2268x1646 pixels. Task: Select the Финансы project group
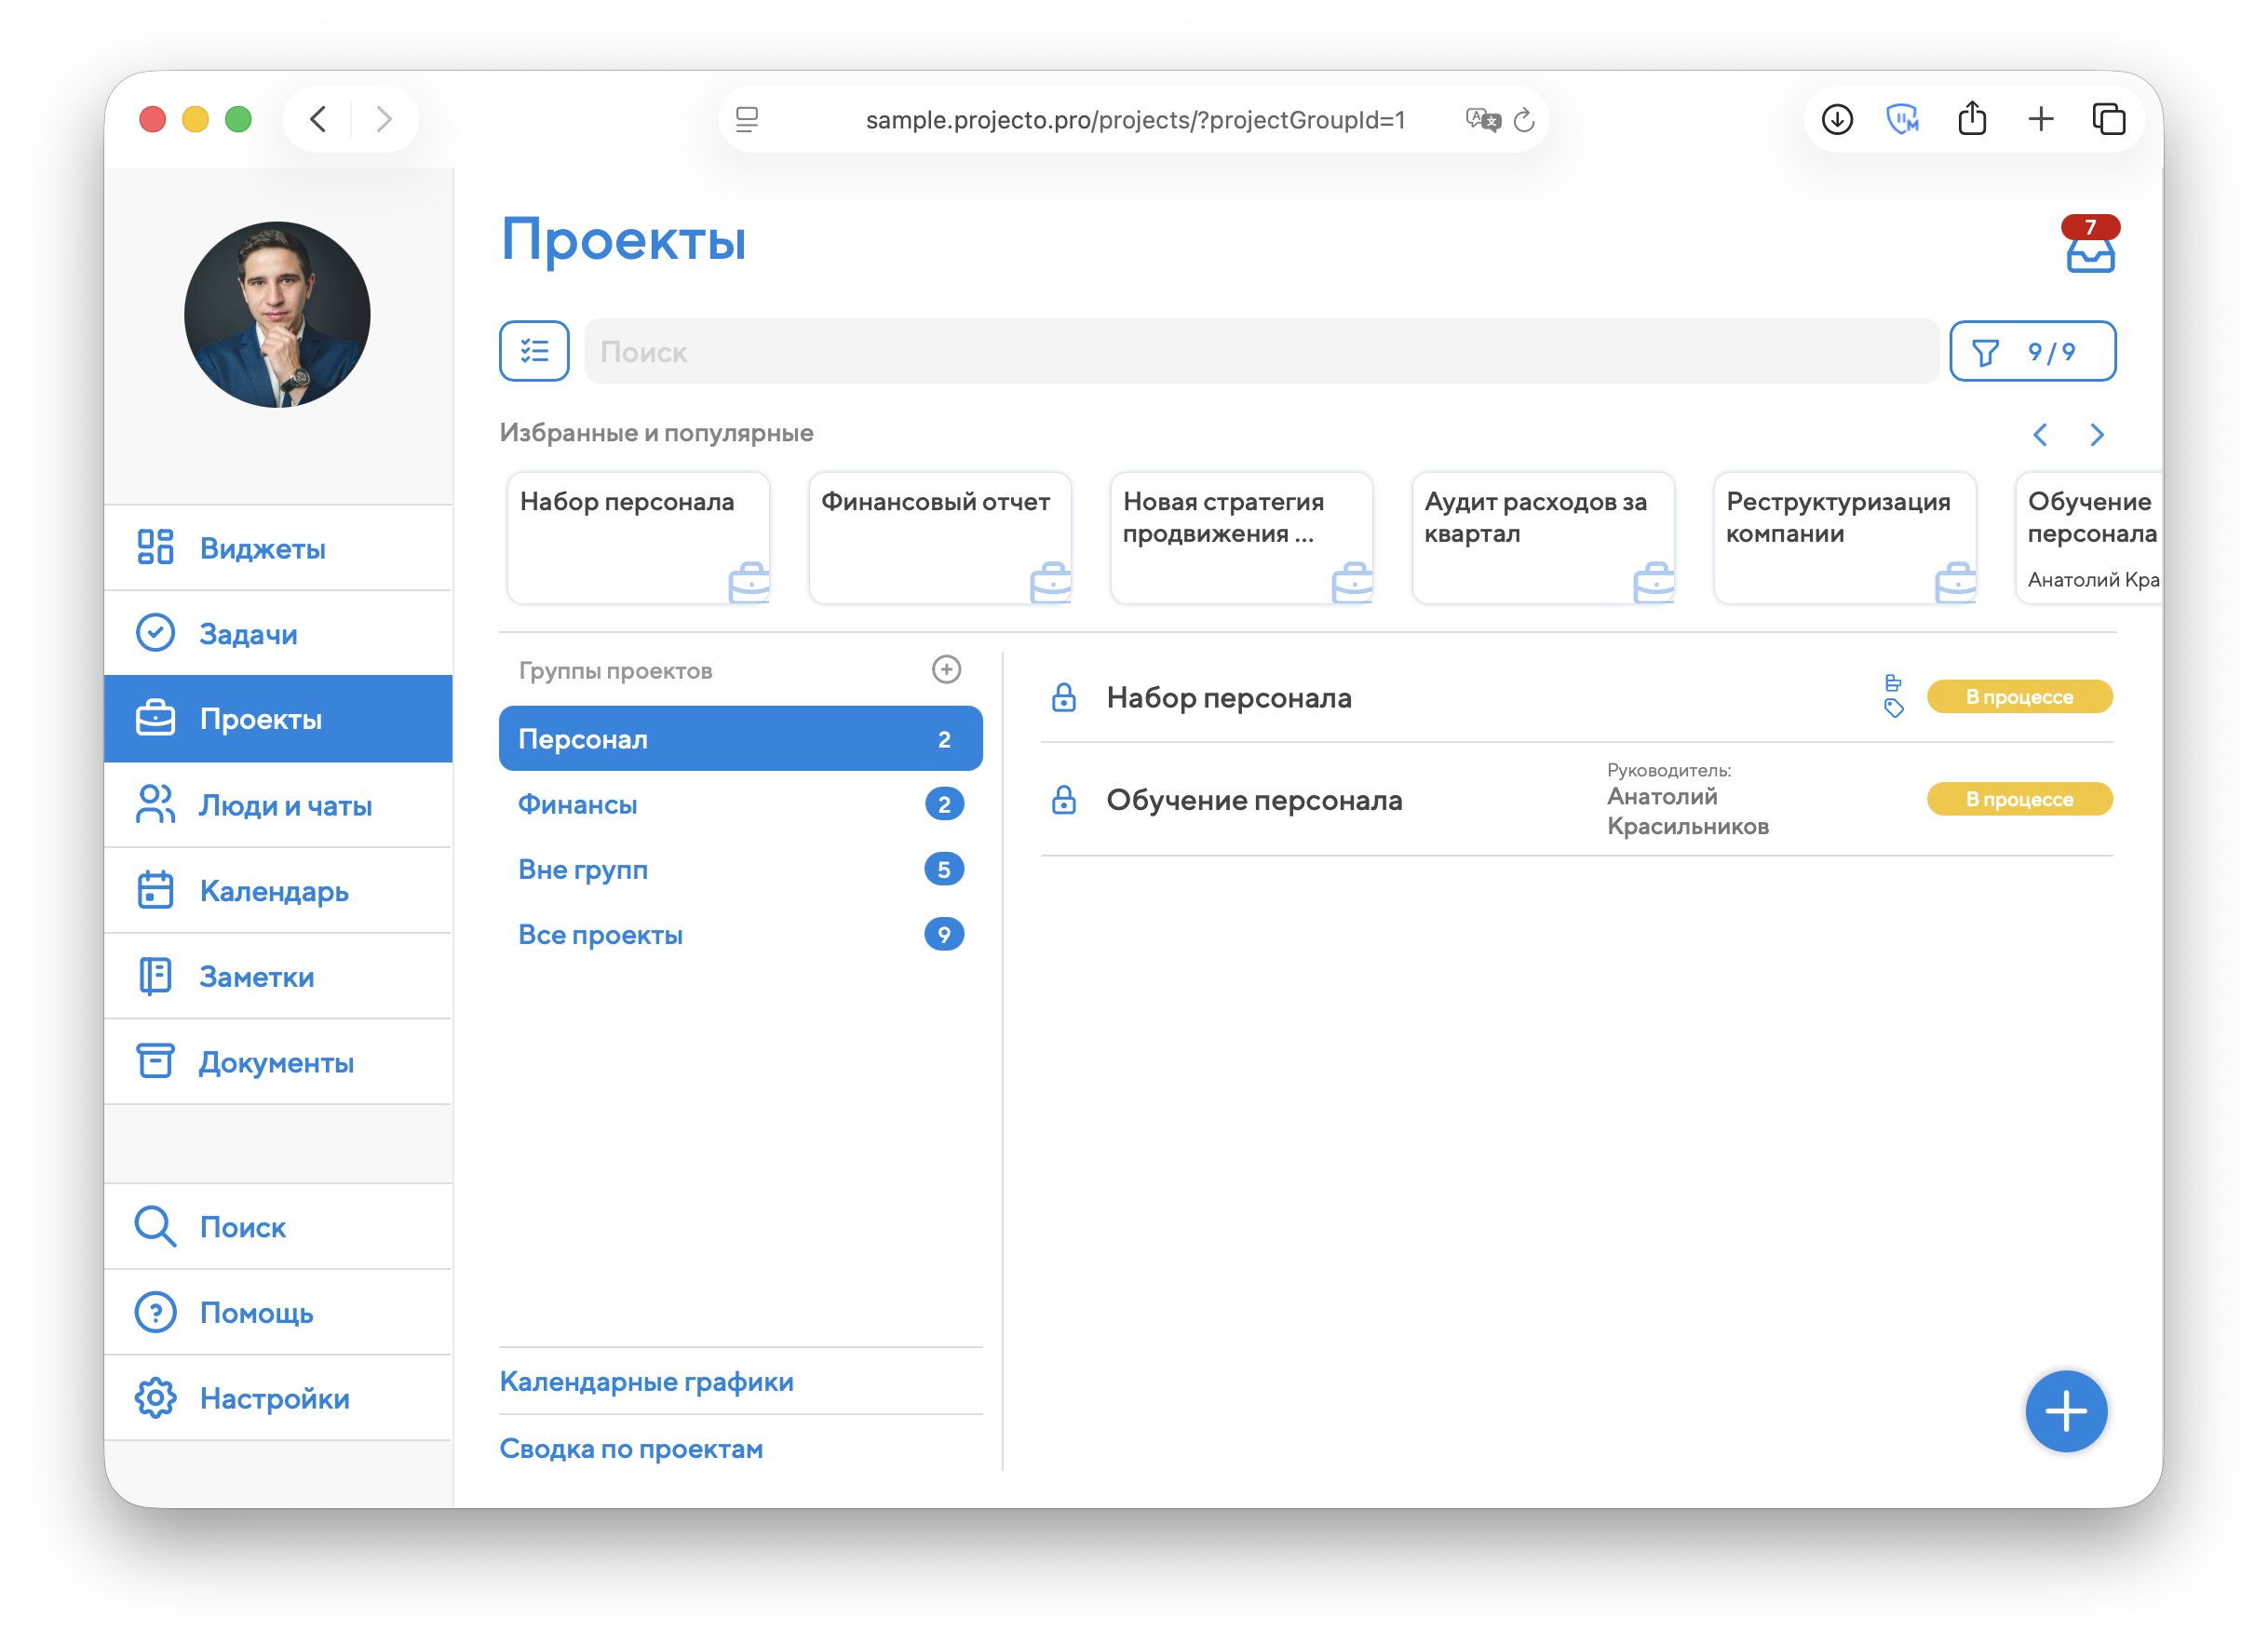click(x=578, y=804)
